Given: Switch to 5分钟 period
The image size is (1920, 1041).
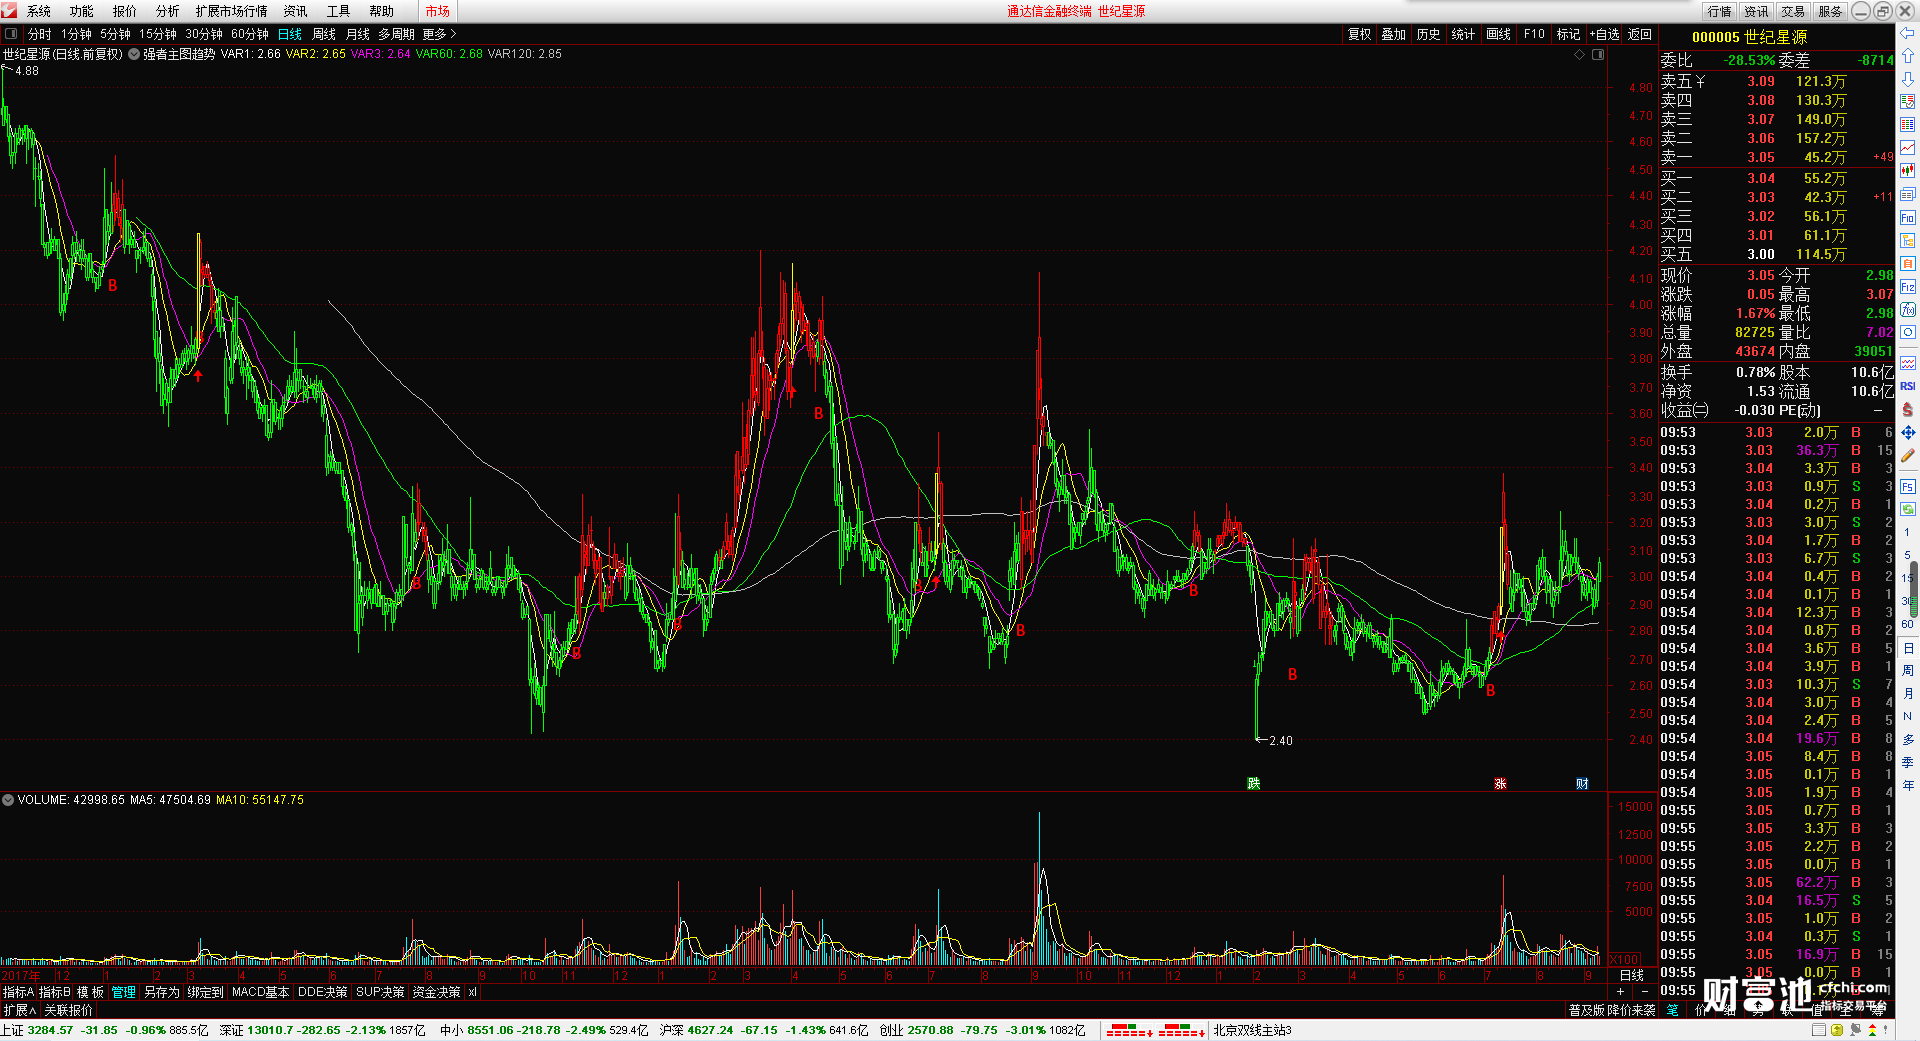Looking at the screenshot, I should [115, 34].
